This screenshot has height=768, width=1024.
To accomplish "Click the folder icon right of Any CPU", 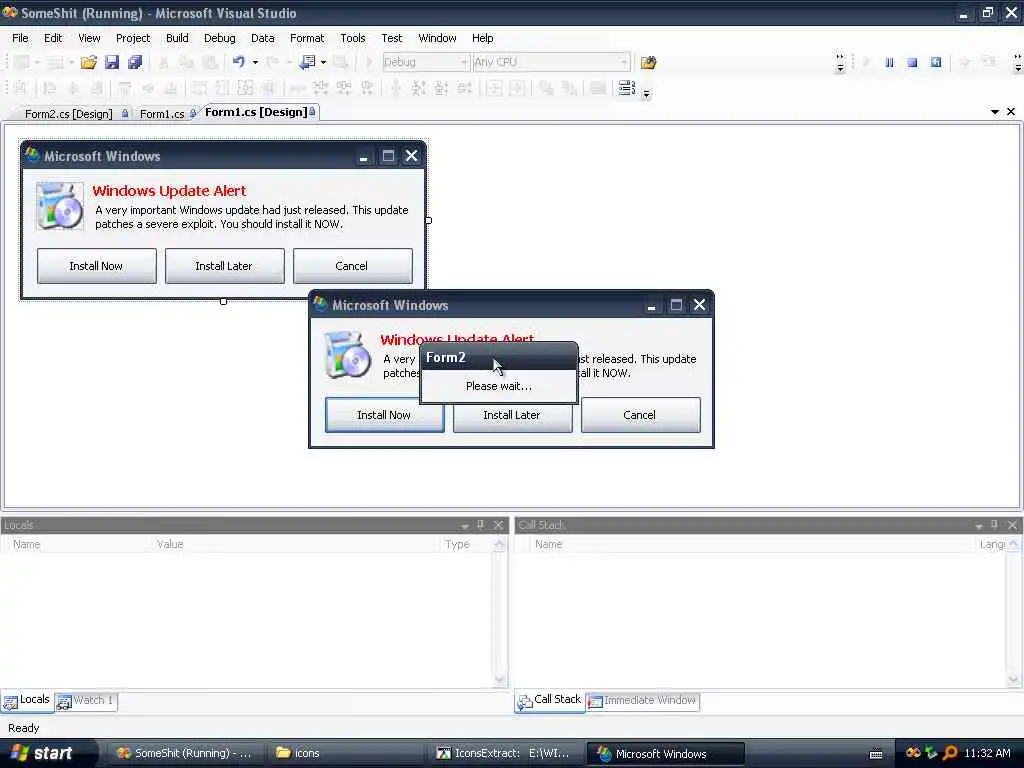I will point(648,62).
